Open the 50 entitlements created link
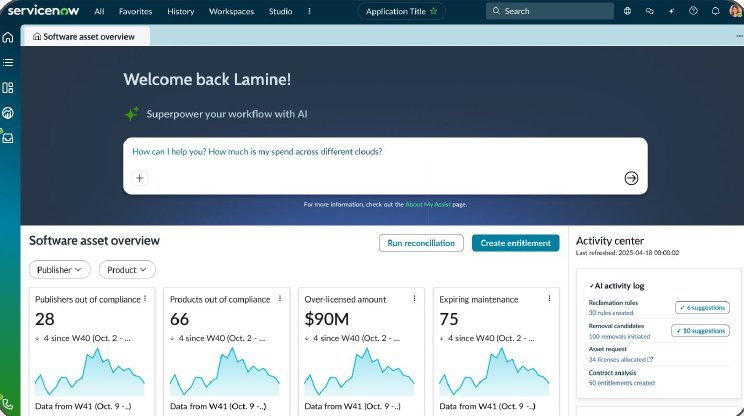Image resolution: width=744 pixels, height=416 pixels. (x=622, y=383)
